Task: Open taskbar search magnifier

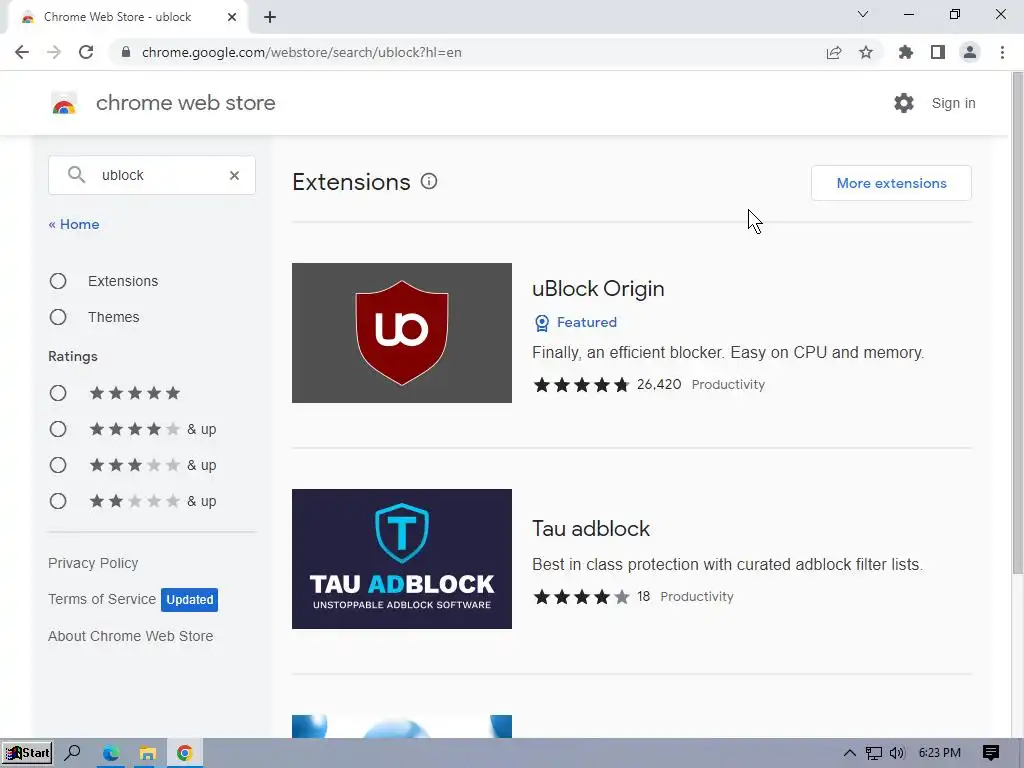Action: coord(72,753)
